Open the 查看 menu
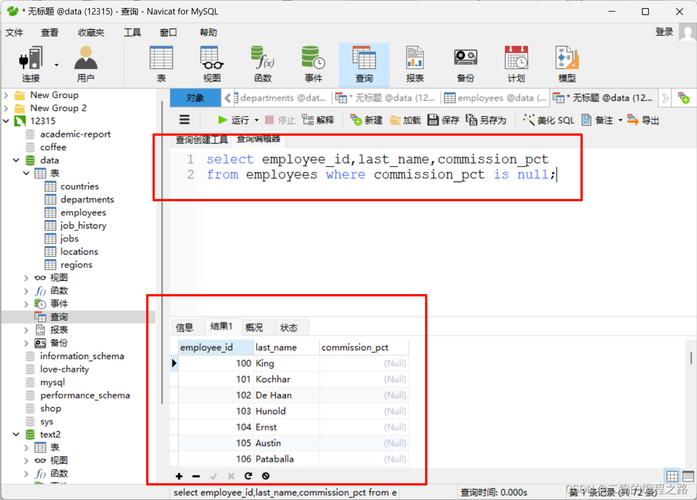Viewport: 697px width, 500px height. (50, 32)
